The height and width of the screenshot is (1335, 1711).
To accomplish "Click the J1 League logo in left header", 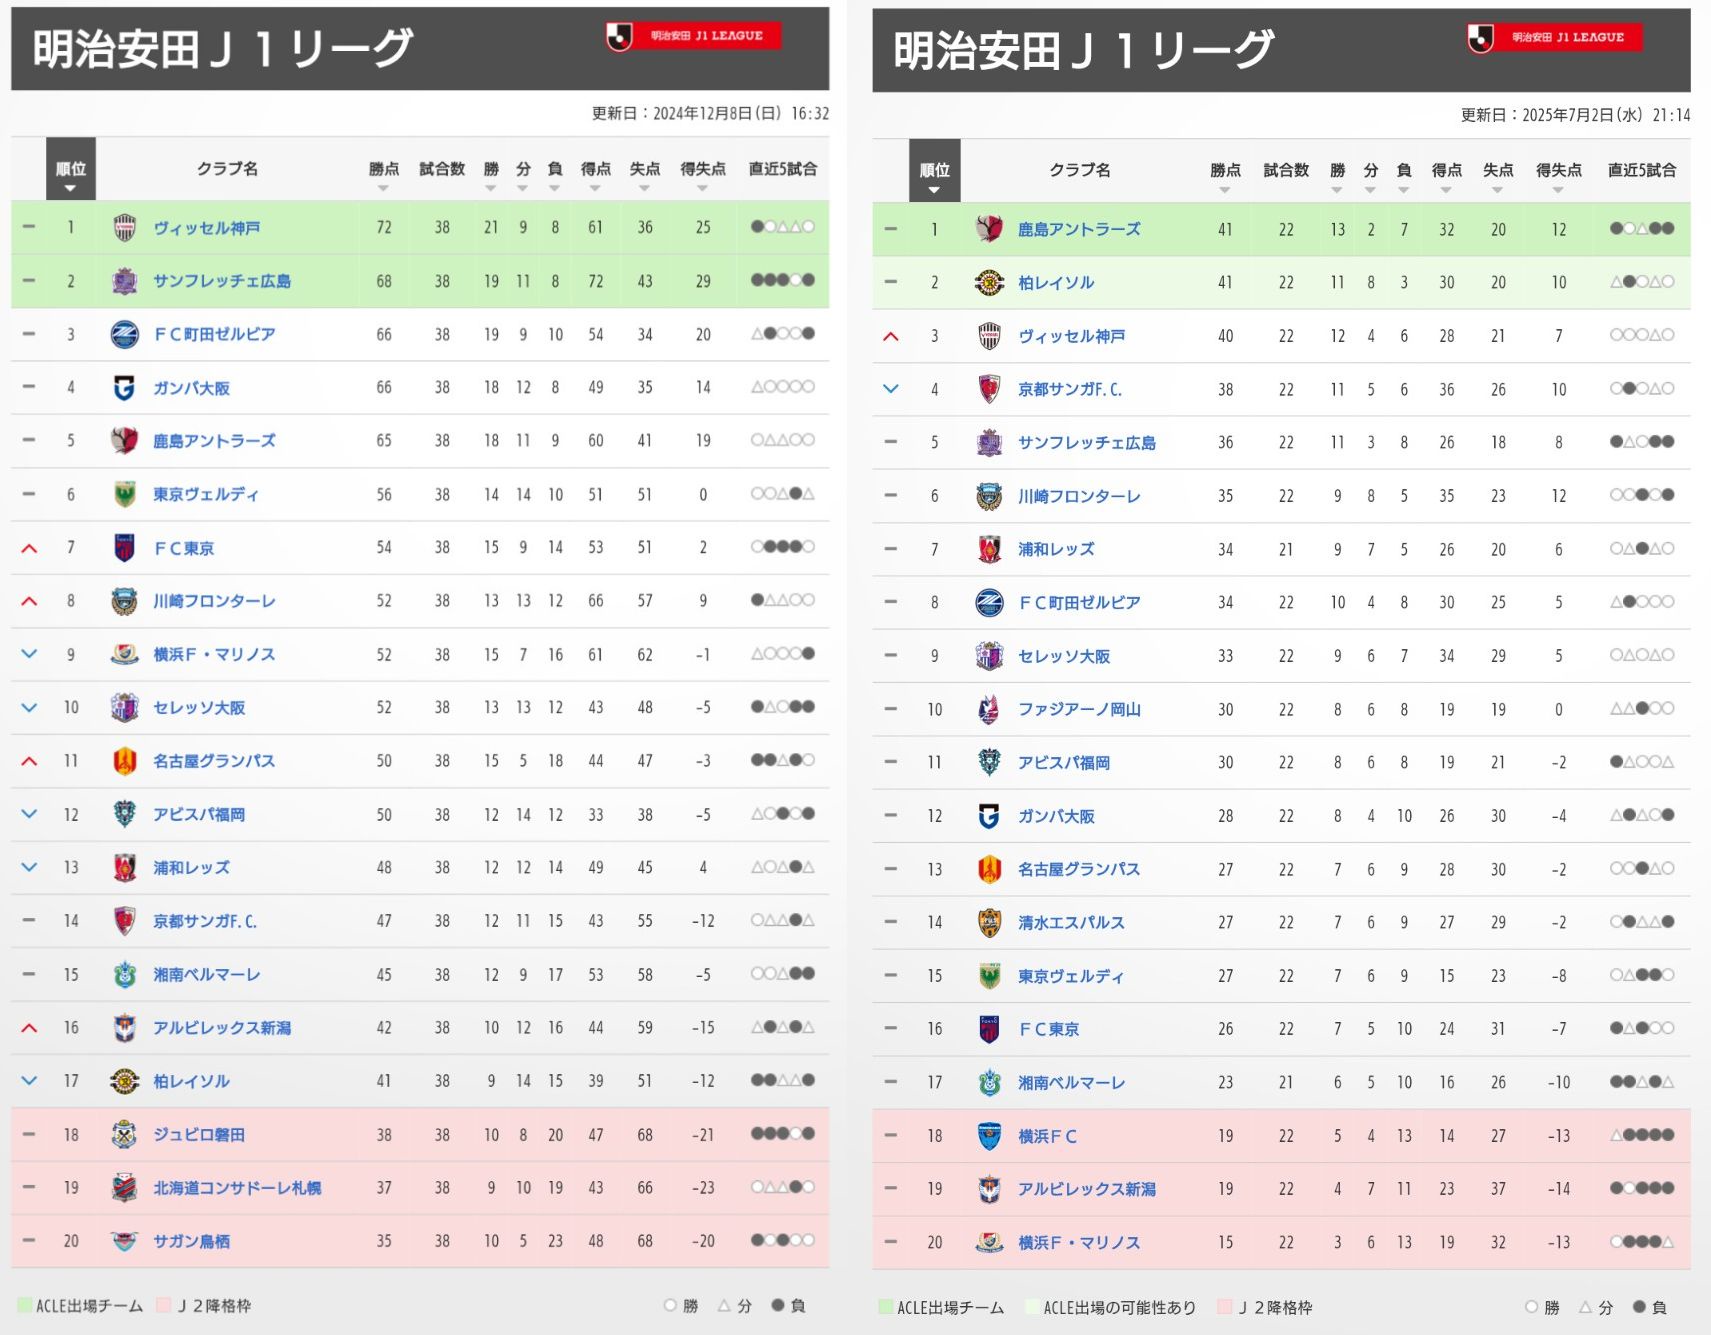I will (x=694, y=36).
